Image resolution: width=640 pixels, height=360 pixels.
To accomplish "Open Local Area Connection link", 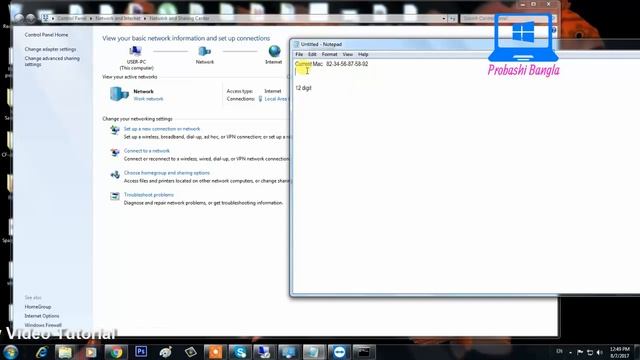I will [276, 99].
